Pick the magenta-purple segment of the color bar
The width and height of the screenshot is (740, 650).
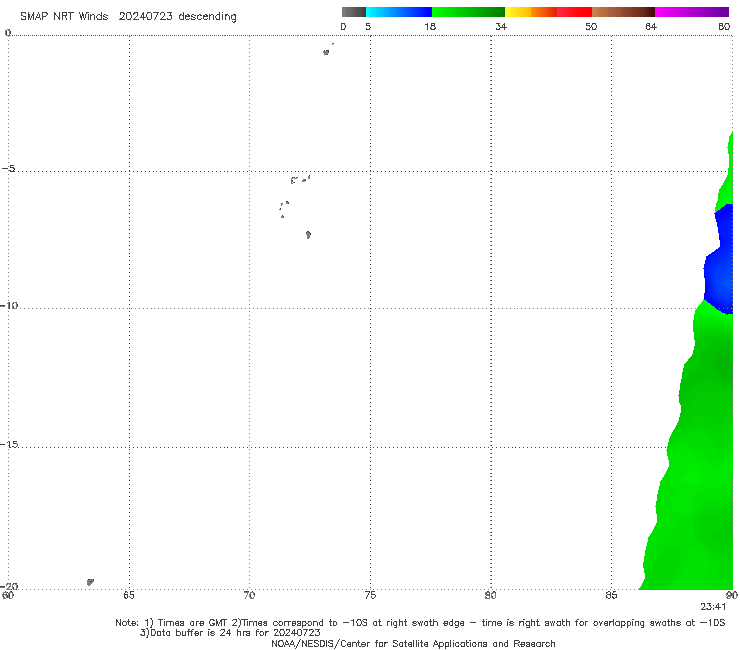692,12
